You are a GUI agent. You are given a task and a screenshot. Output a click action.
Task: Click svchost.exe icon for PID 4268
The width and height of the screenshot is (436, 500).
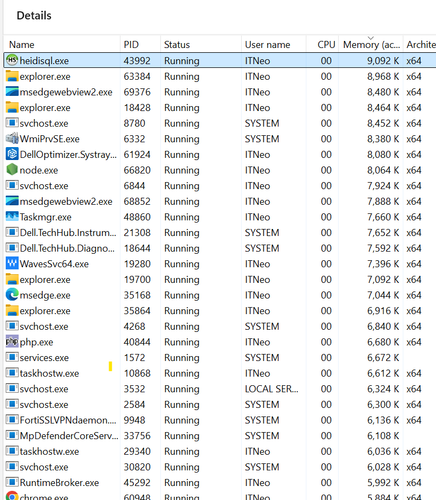tap(12, 326)
